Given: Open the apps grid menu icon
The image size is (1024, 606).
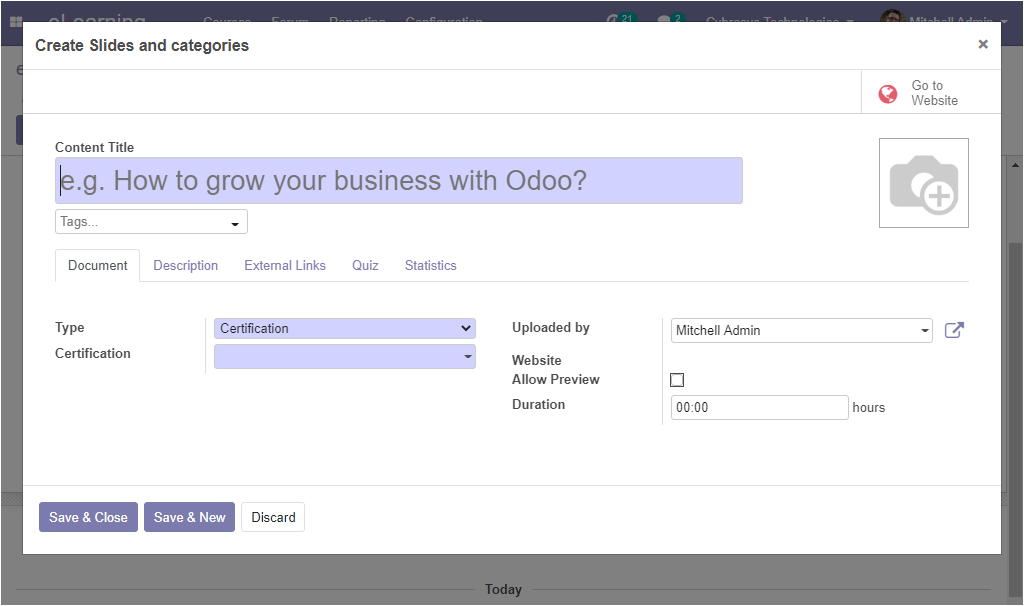Looking at the screenshot, I should (x=16, y=22).
